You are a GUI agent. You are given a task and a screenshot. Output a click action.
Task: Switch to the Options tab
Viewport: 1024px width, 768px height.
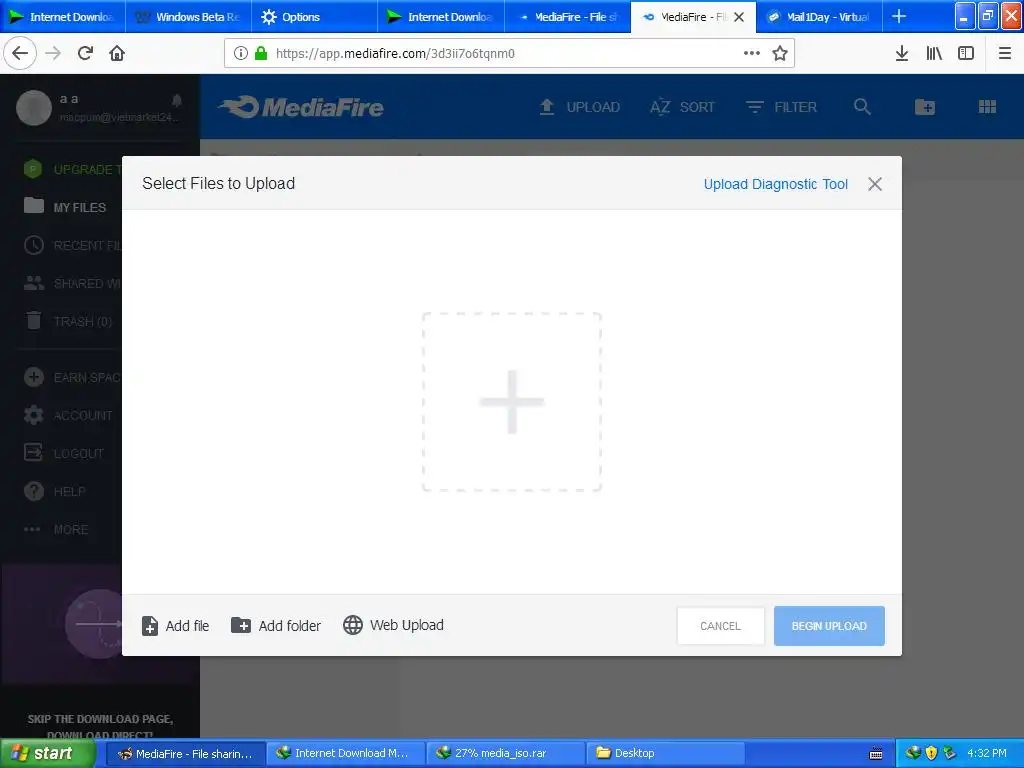(314, 17)
